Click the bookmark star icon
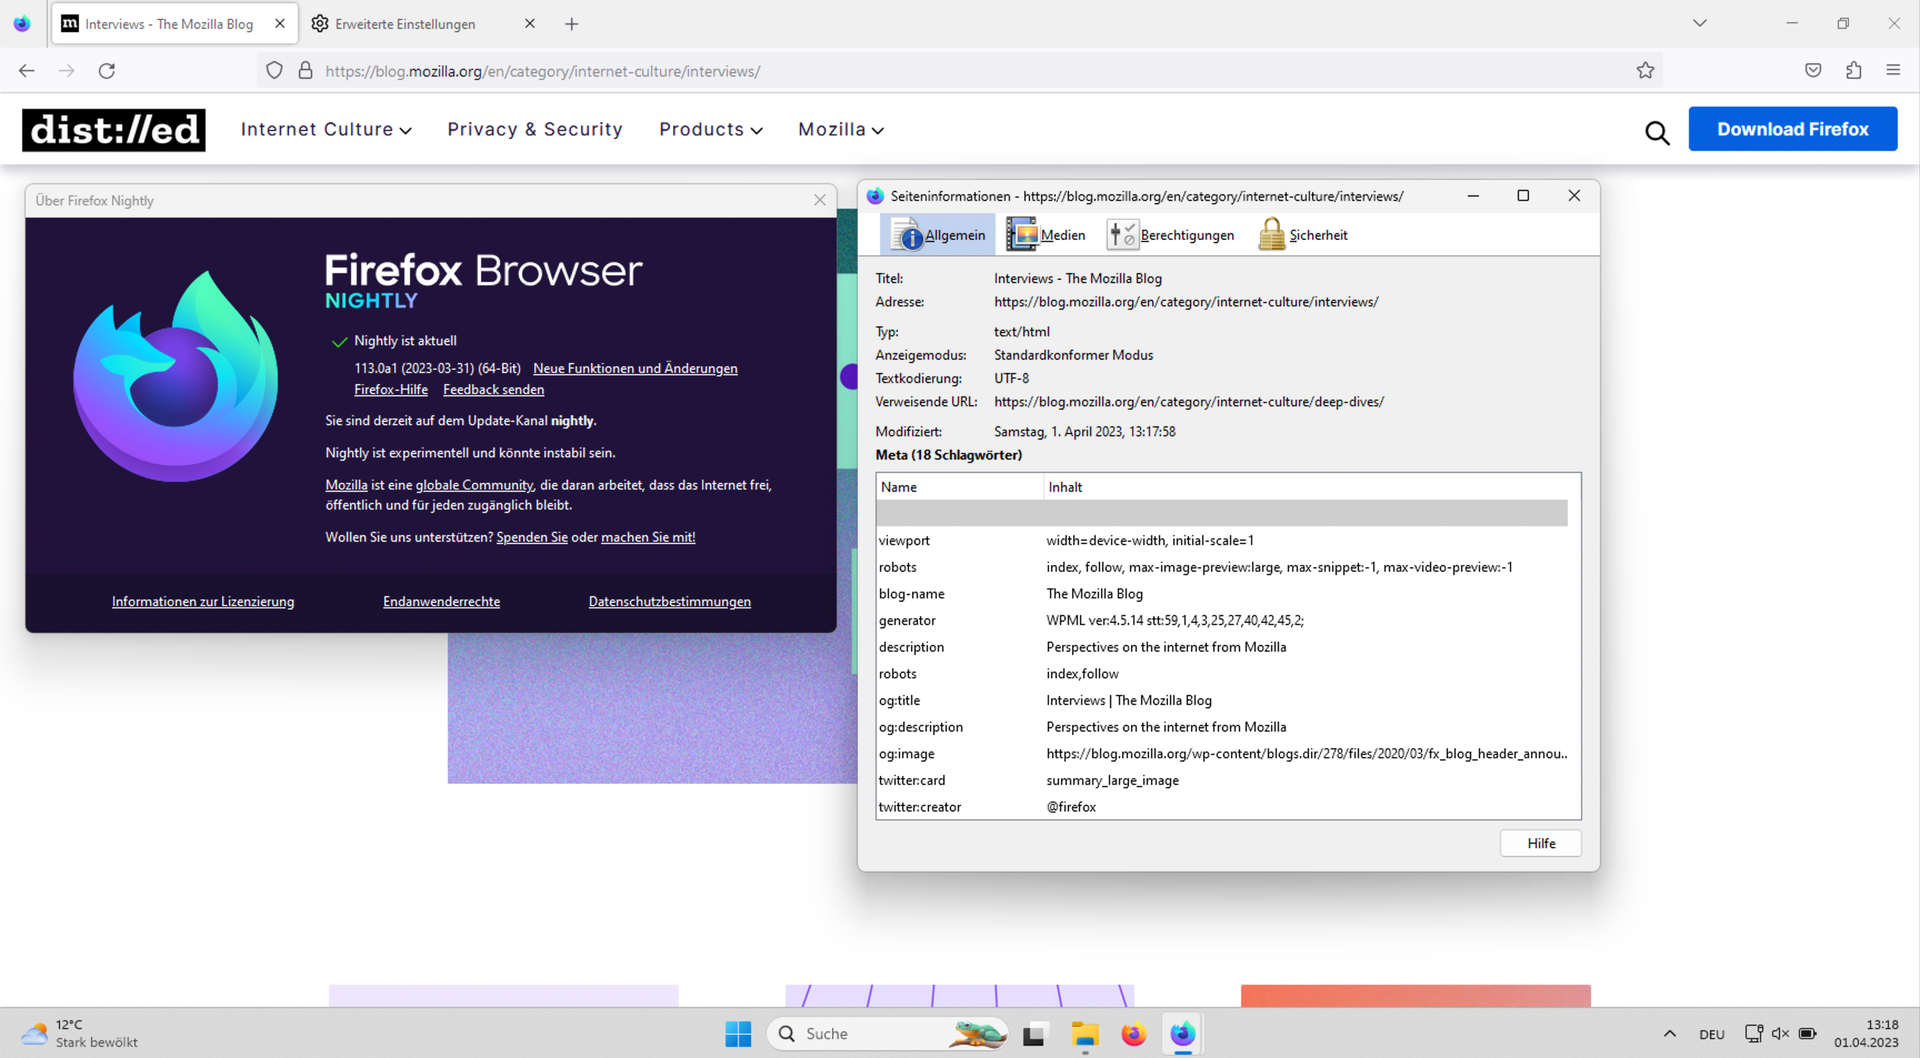 coord(1645,71)
